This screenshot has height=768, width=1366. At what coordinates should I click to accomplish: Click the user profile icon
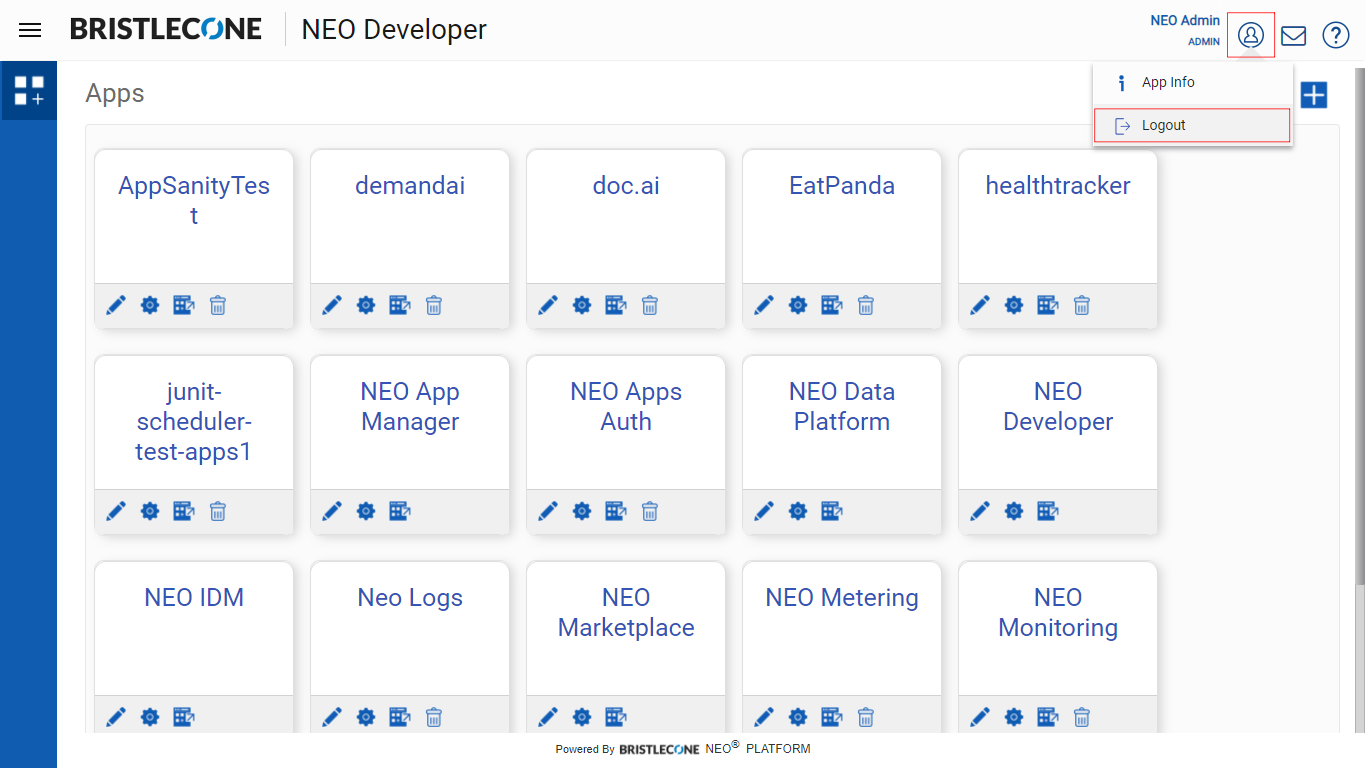[1251, 35]
